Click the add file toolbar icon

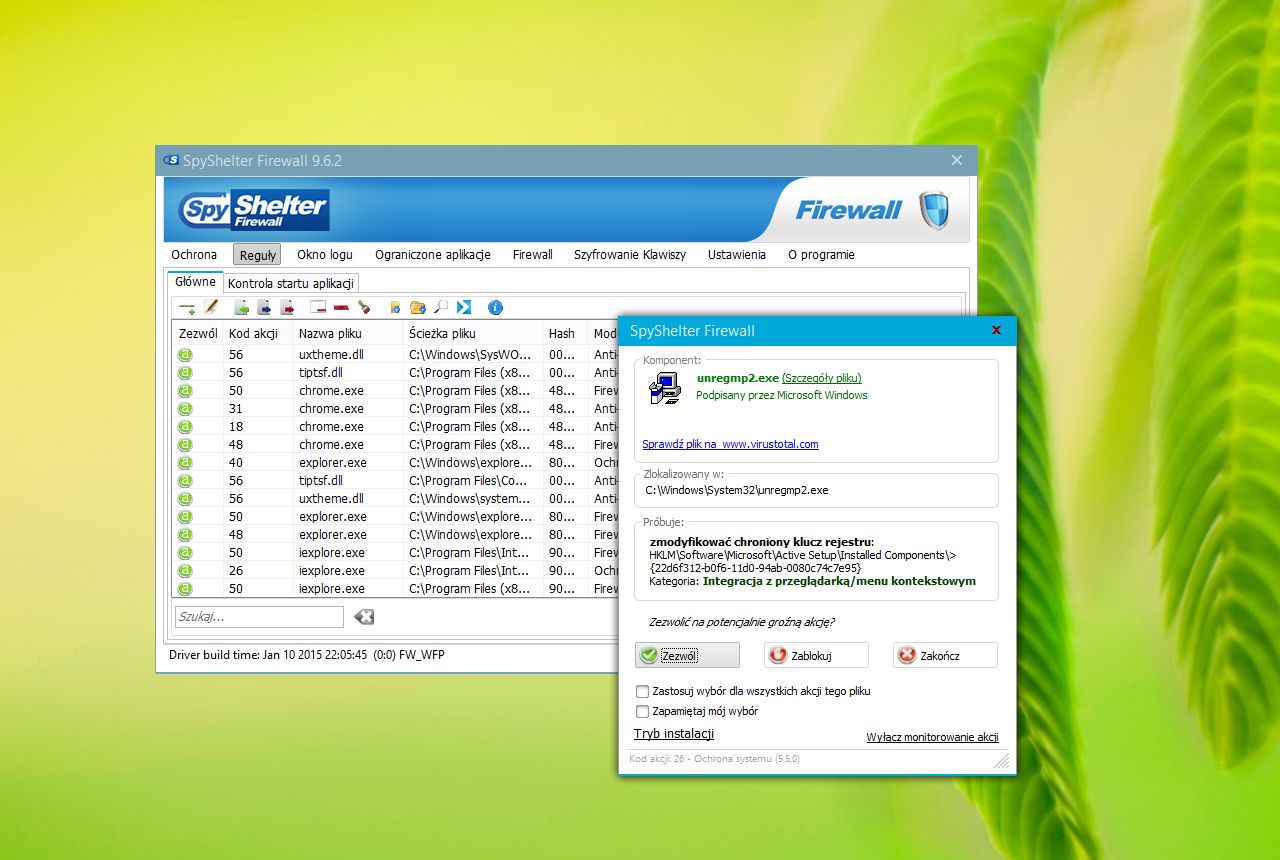click(395, 307)
